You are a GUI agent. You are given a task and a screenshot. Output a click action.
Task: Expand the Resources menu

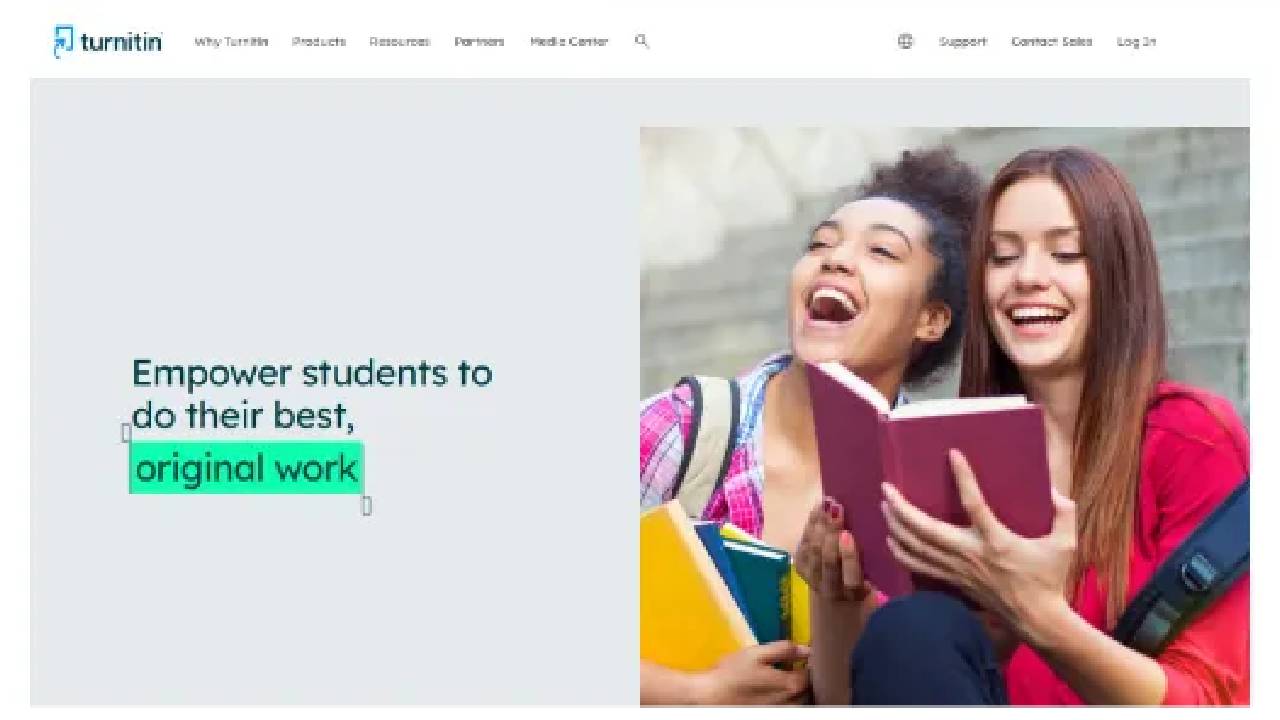pyautogui.click(x=399, y=42)
